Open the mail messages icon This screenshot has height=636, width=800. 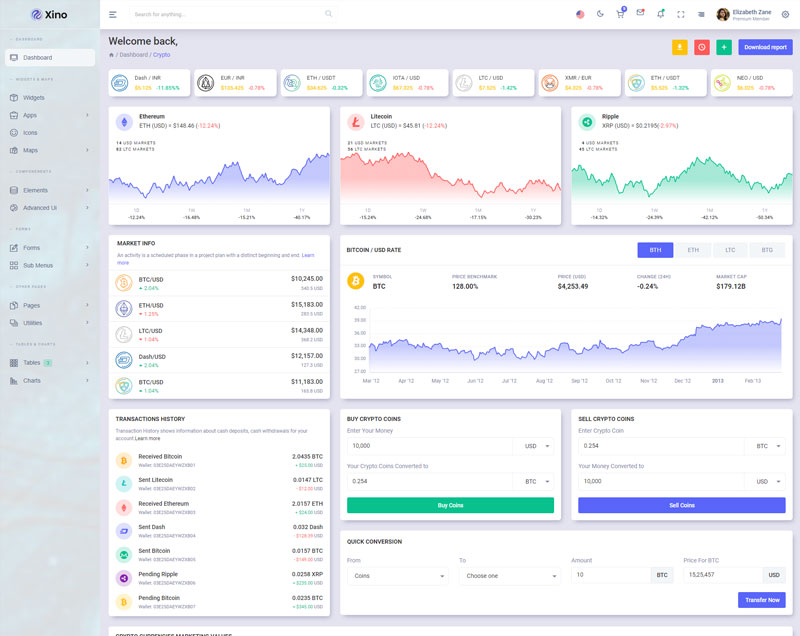640,14
